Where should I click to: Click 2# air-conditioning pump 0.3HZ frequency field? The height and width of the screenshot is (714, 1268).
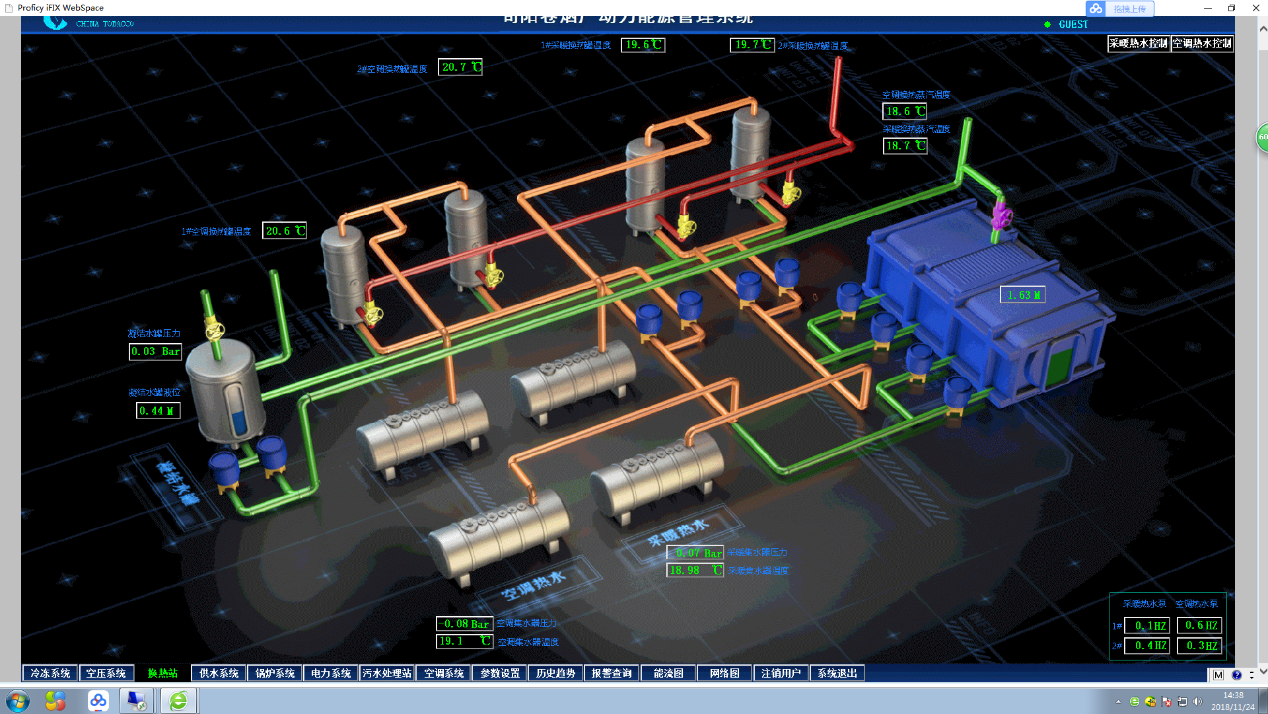(1198, 646)
